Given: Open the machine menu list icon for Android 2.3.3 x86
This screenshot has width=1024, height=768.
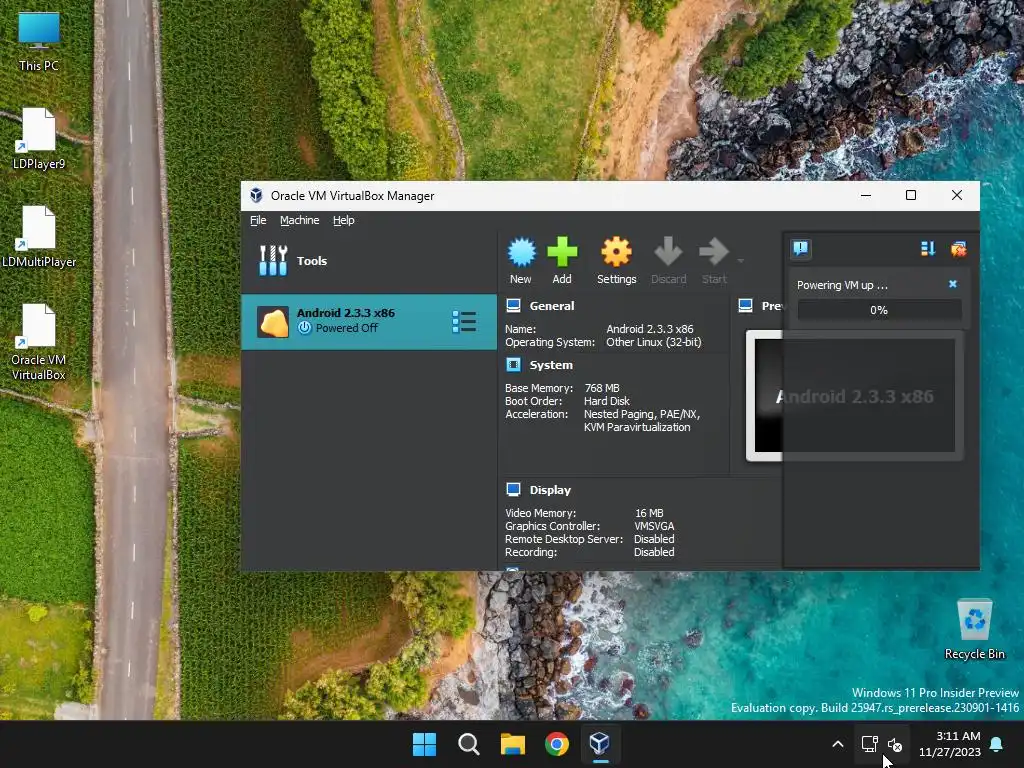Looking at the screenshot, I should [x=464, y=321].
